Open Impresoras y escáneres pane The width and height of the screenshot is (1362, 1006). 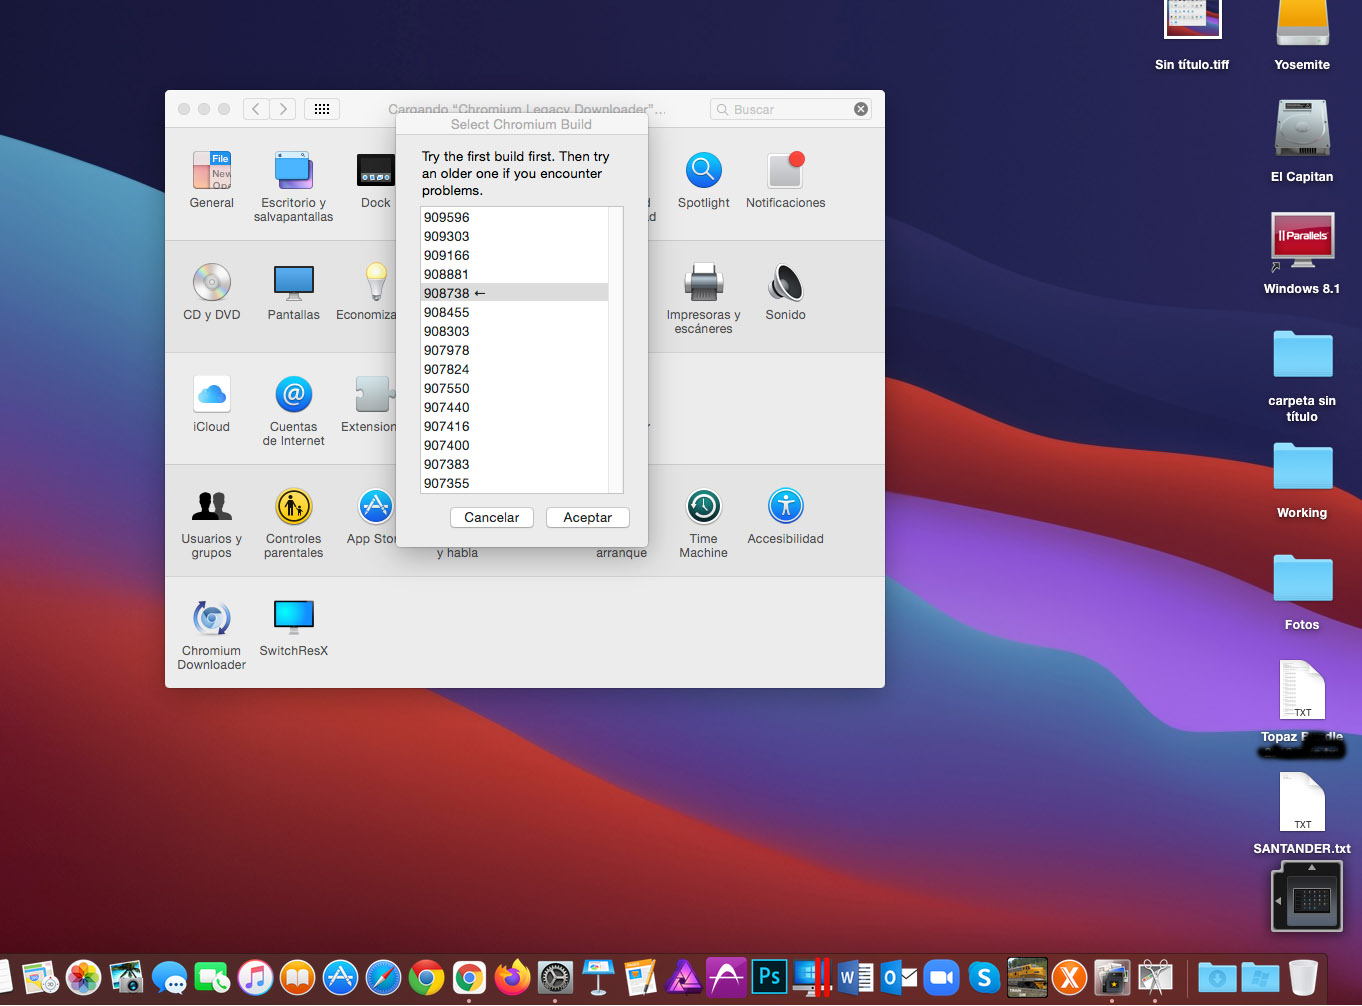(703, 284)
